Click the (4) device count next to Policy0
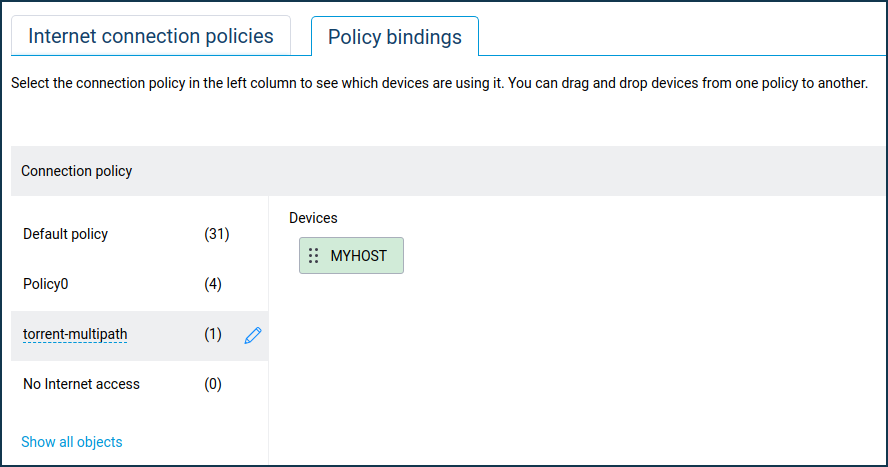The width and height of the screenshot is (888, 467). (212, 284)
